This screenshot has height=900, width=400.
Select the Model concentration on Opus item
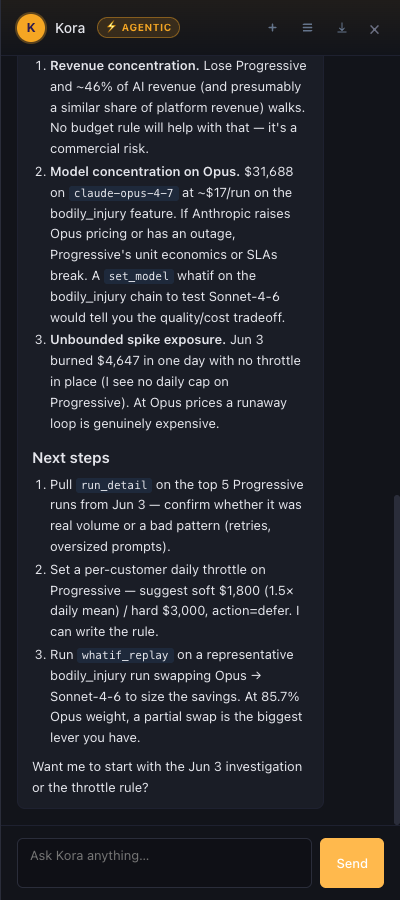(178, 245)
